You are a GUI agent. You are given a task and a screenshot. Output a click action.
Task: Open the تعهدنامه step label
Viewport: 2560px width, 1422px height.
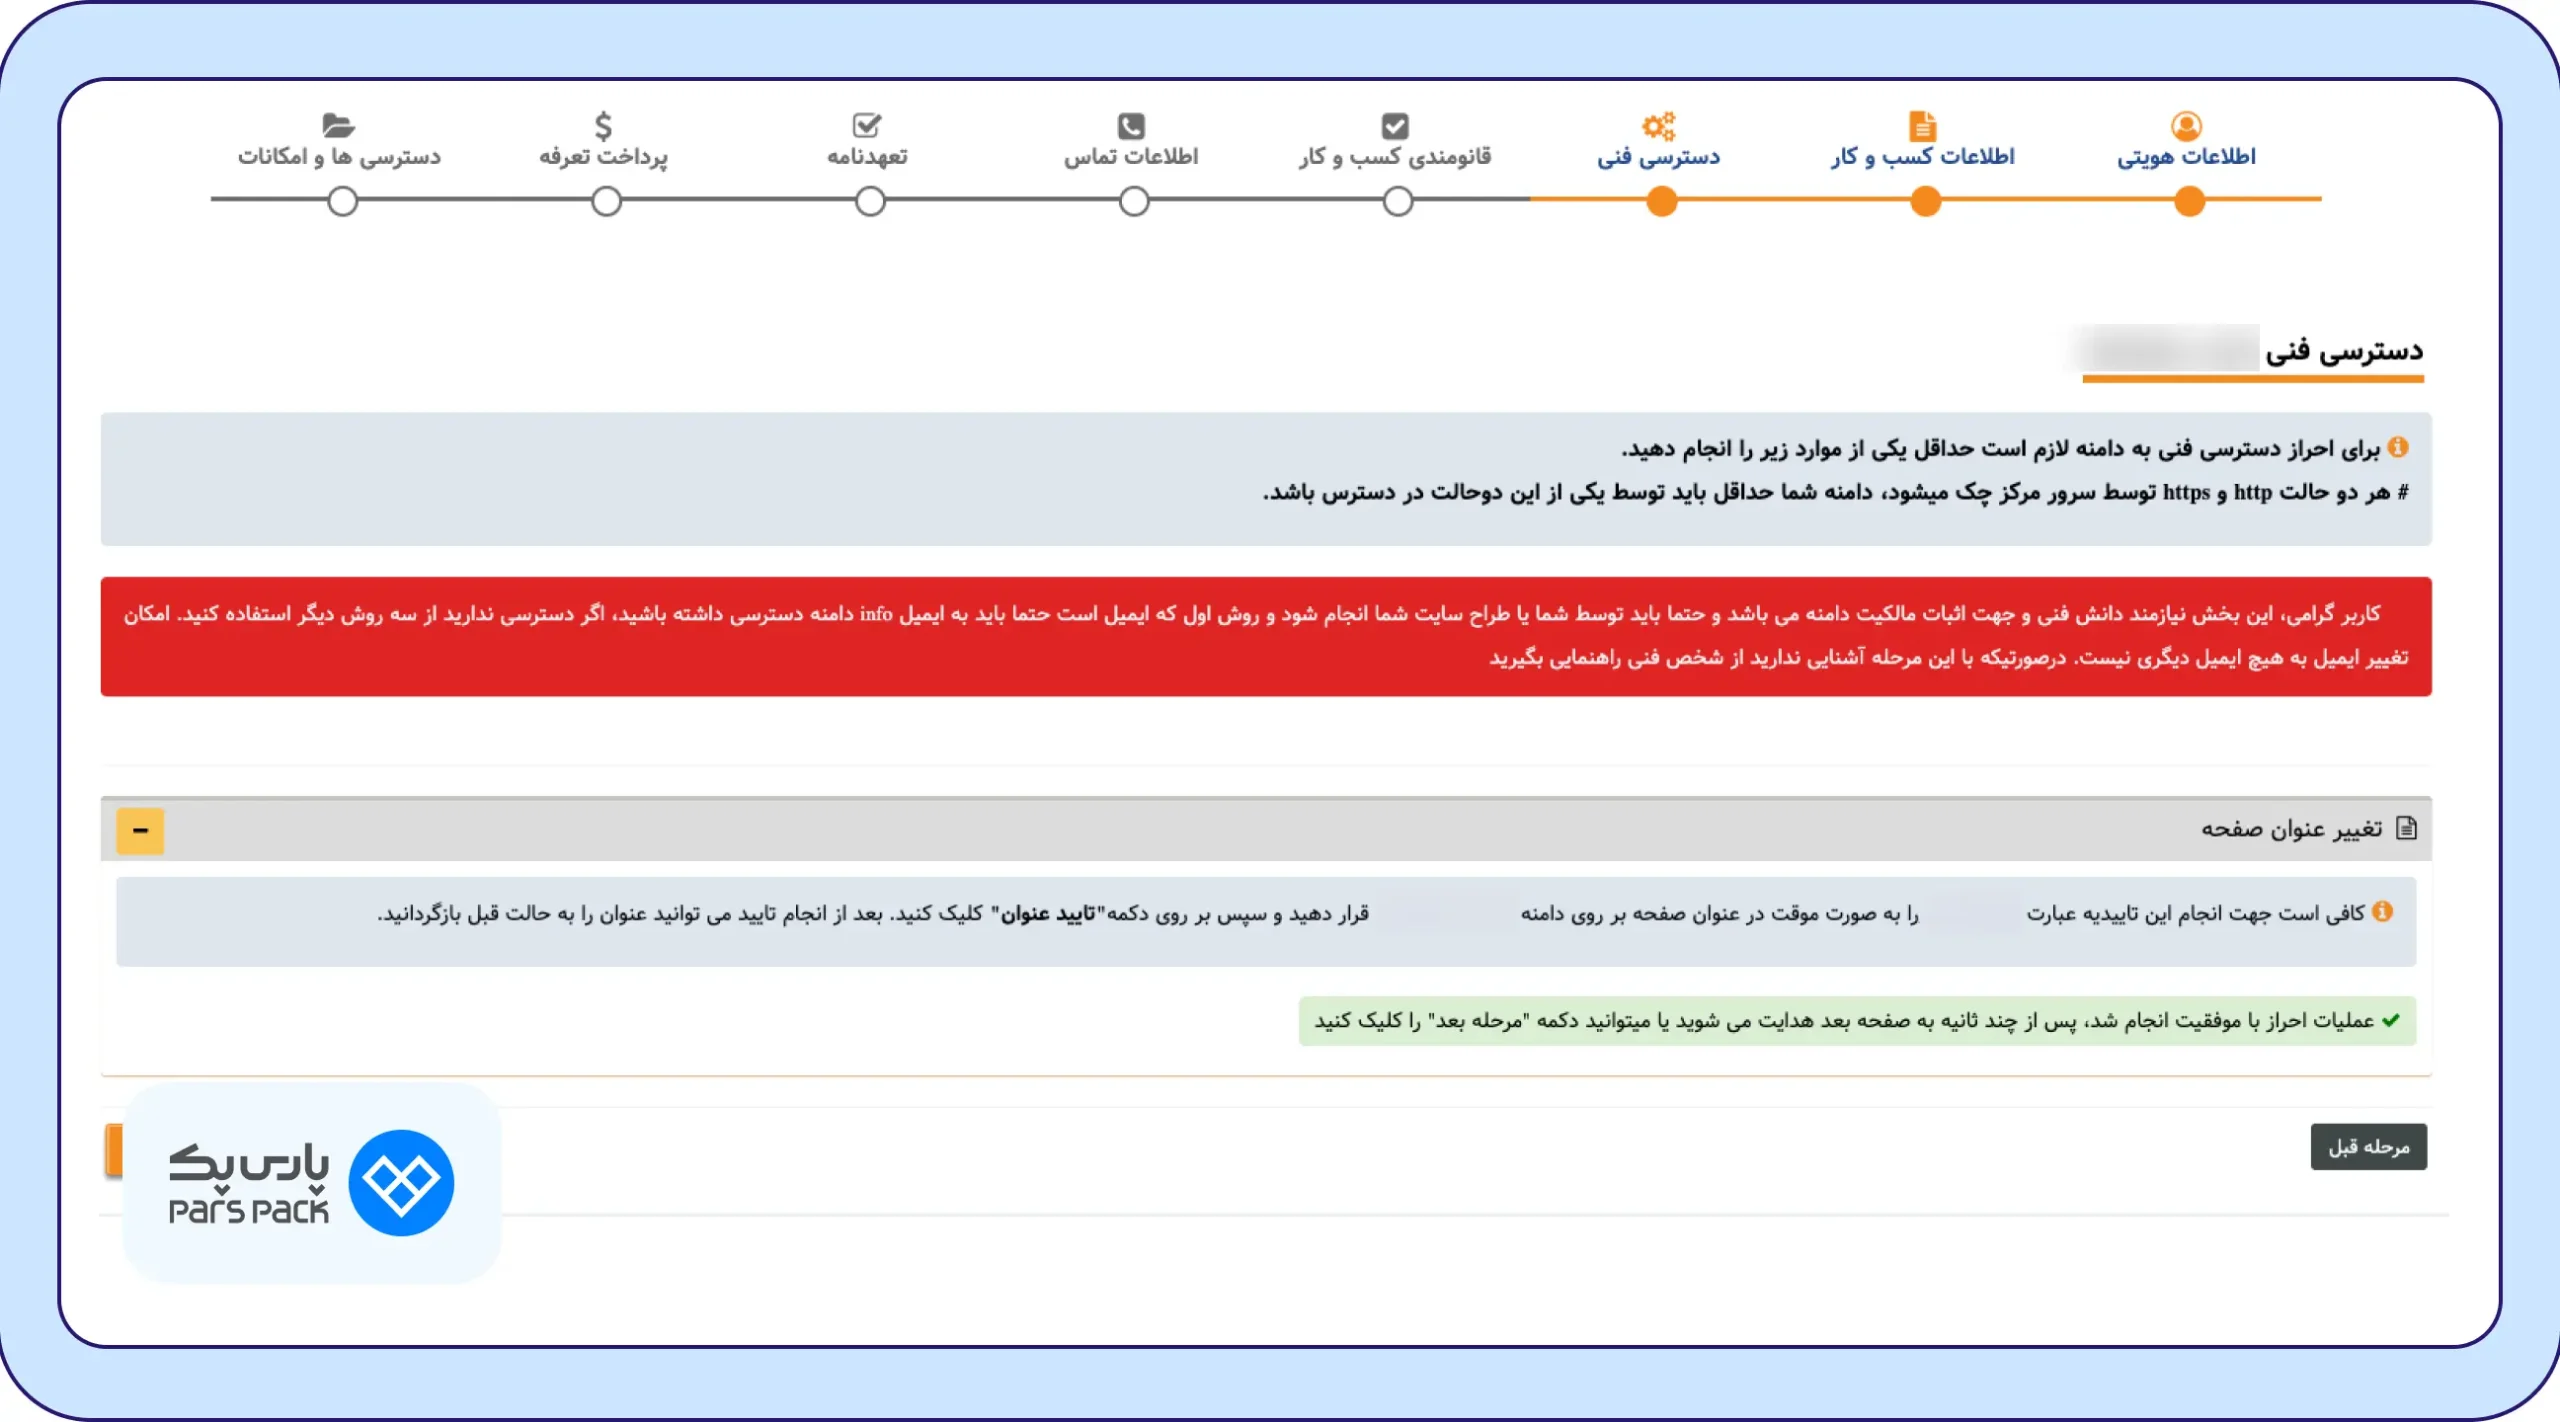coord(867,157)
